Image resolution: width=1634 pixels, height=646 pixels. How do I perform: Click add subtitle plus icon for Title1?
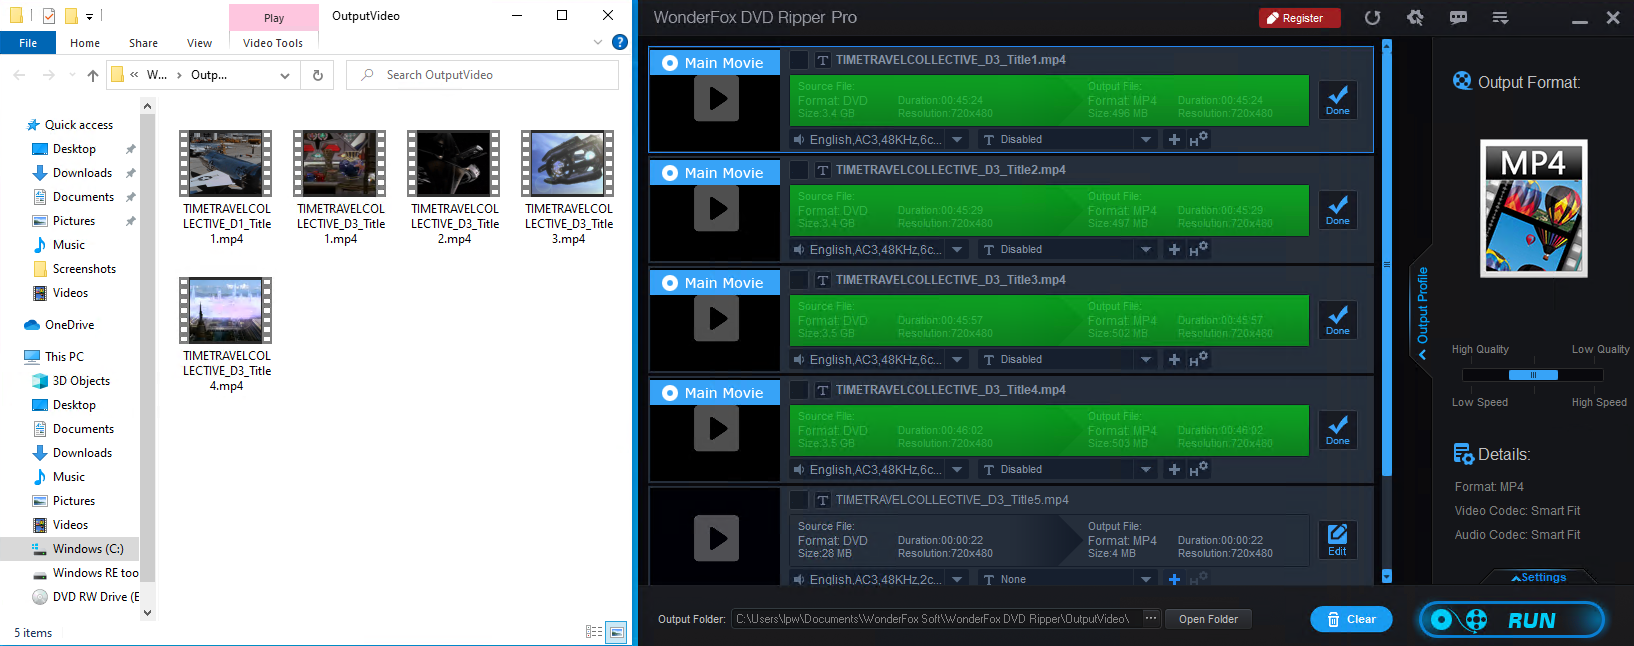coord(1174,140)
